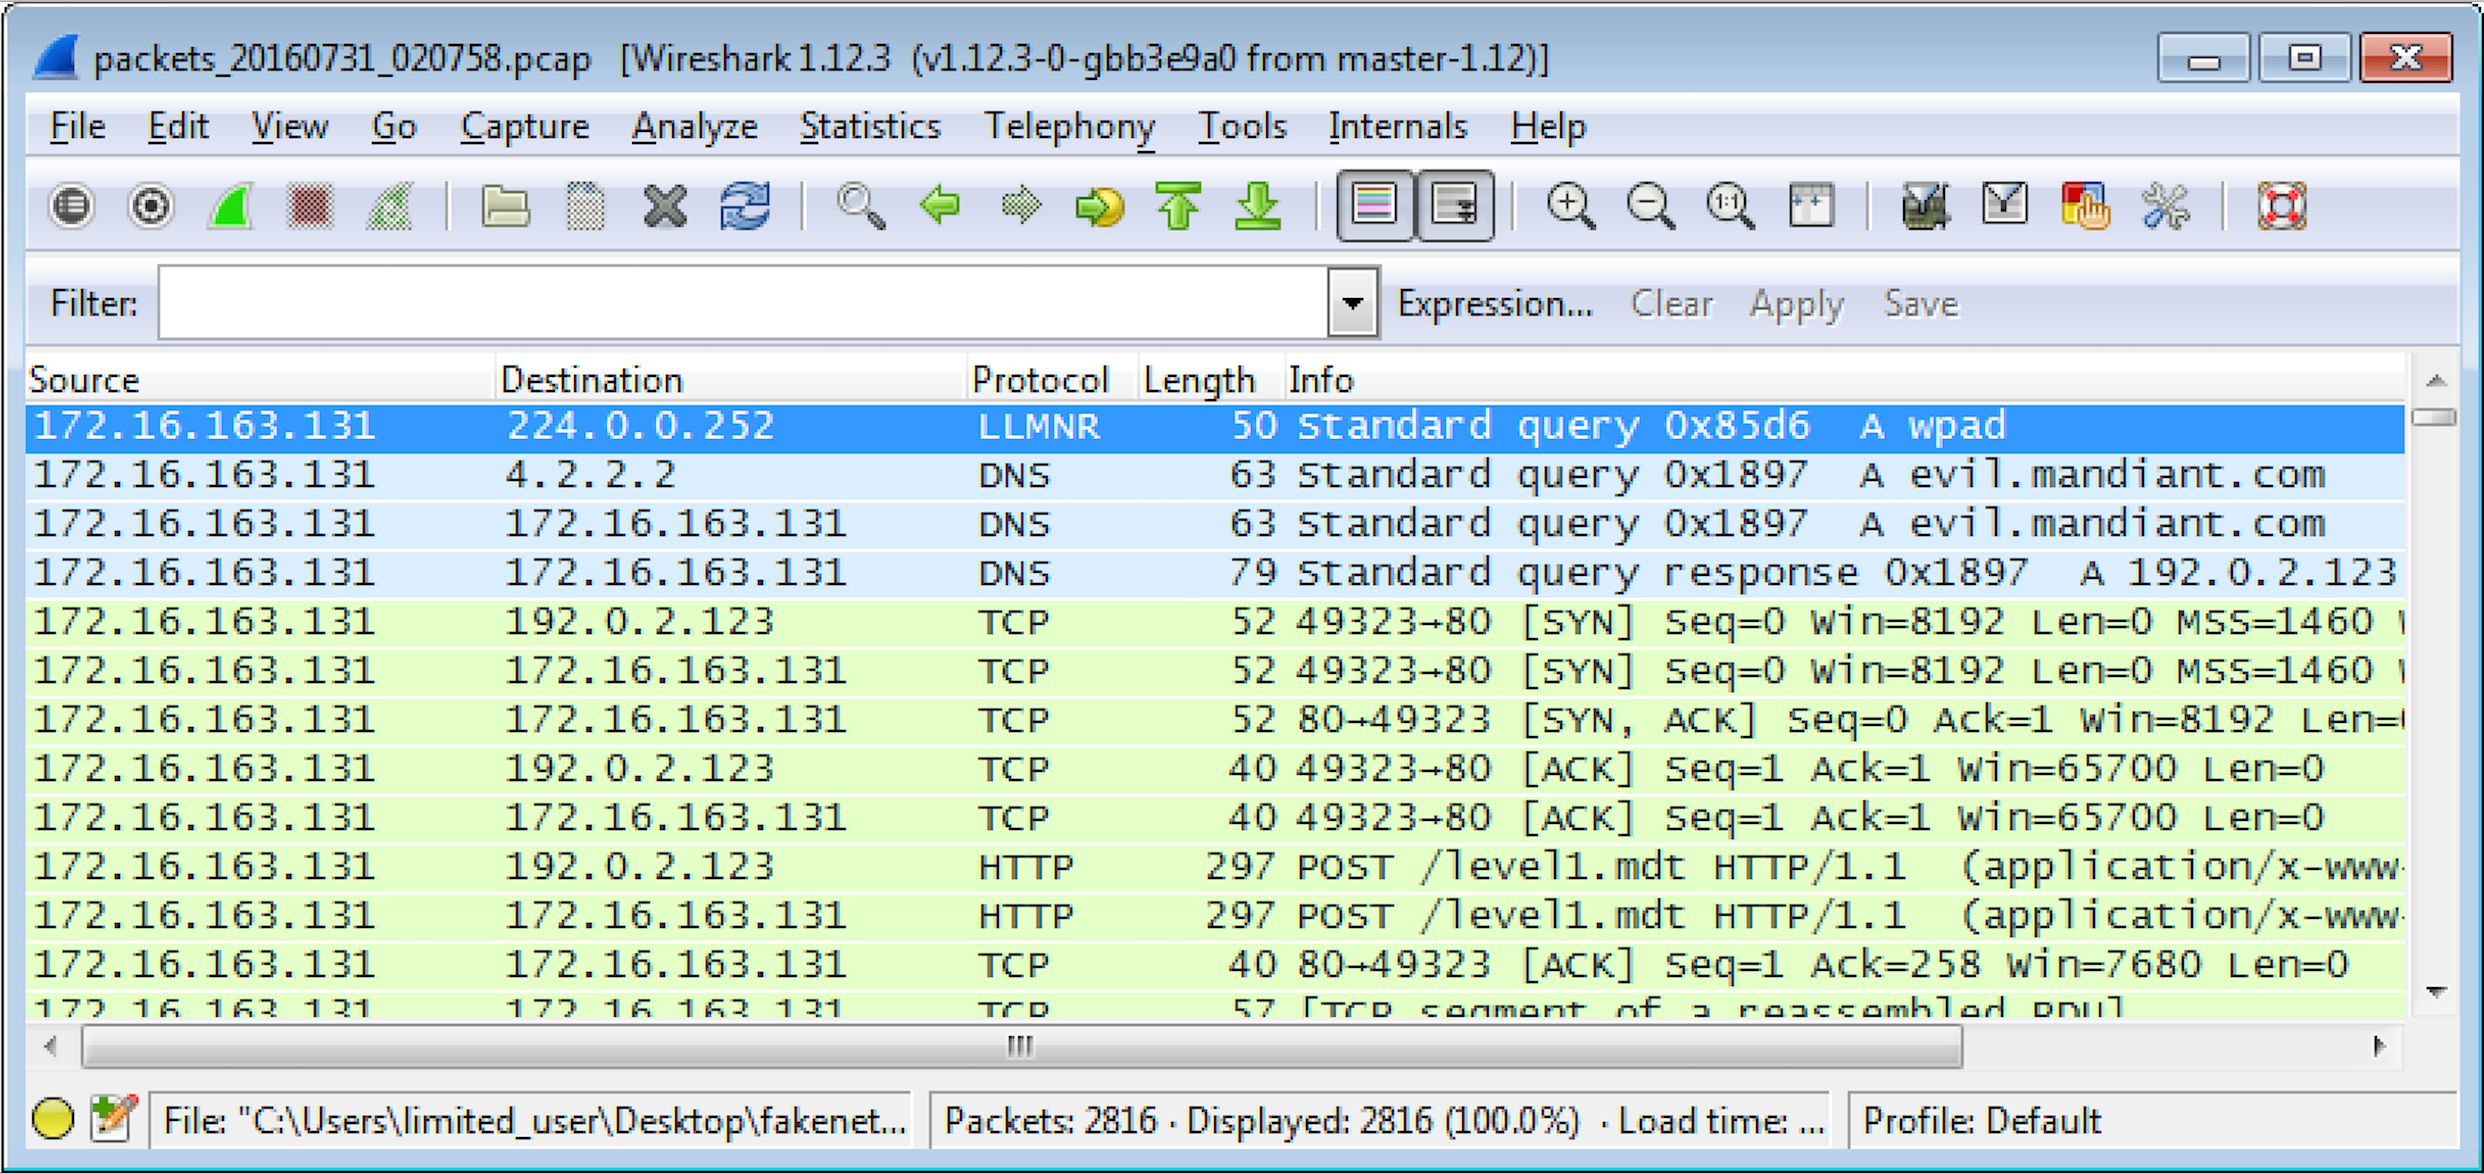Zoom out the packet text
The image size is (2484, 1174).
[1651, 206]
